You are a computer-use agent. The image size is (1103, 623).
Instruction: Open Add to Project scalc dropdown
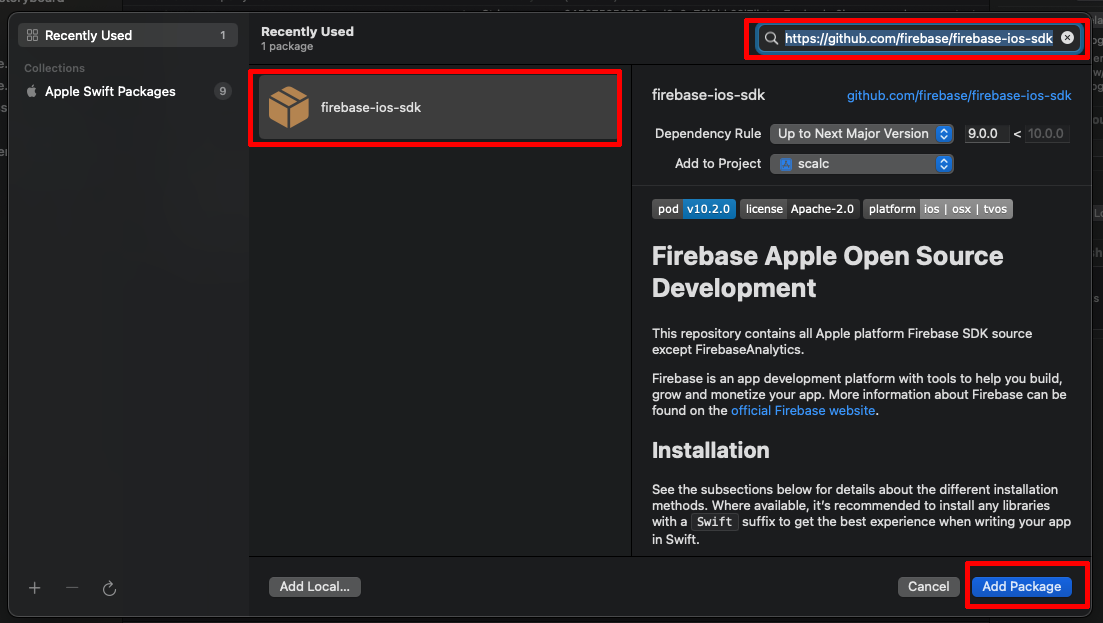[x=862, y=164]
